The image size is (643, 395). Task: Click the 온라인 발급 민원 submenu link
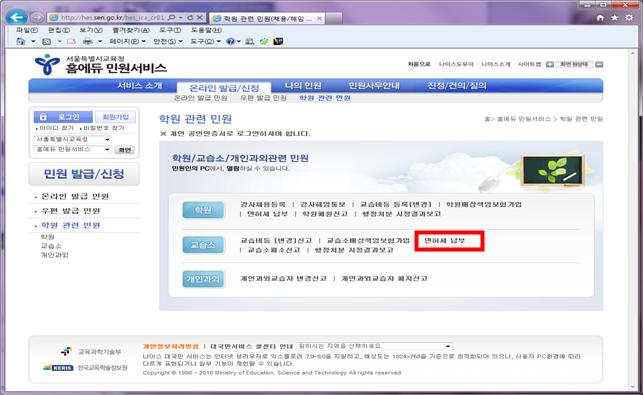pyautogui.click(x=201, y=98)
